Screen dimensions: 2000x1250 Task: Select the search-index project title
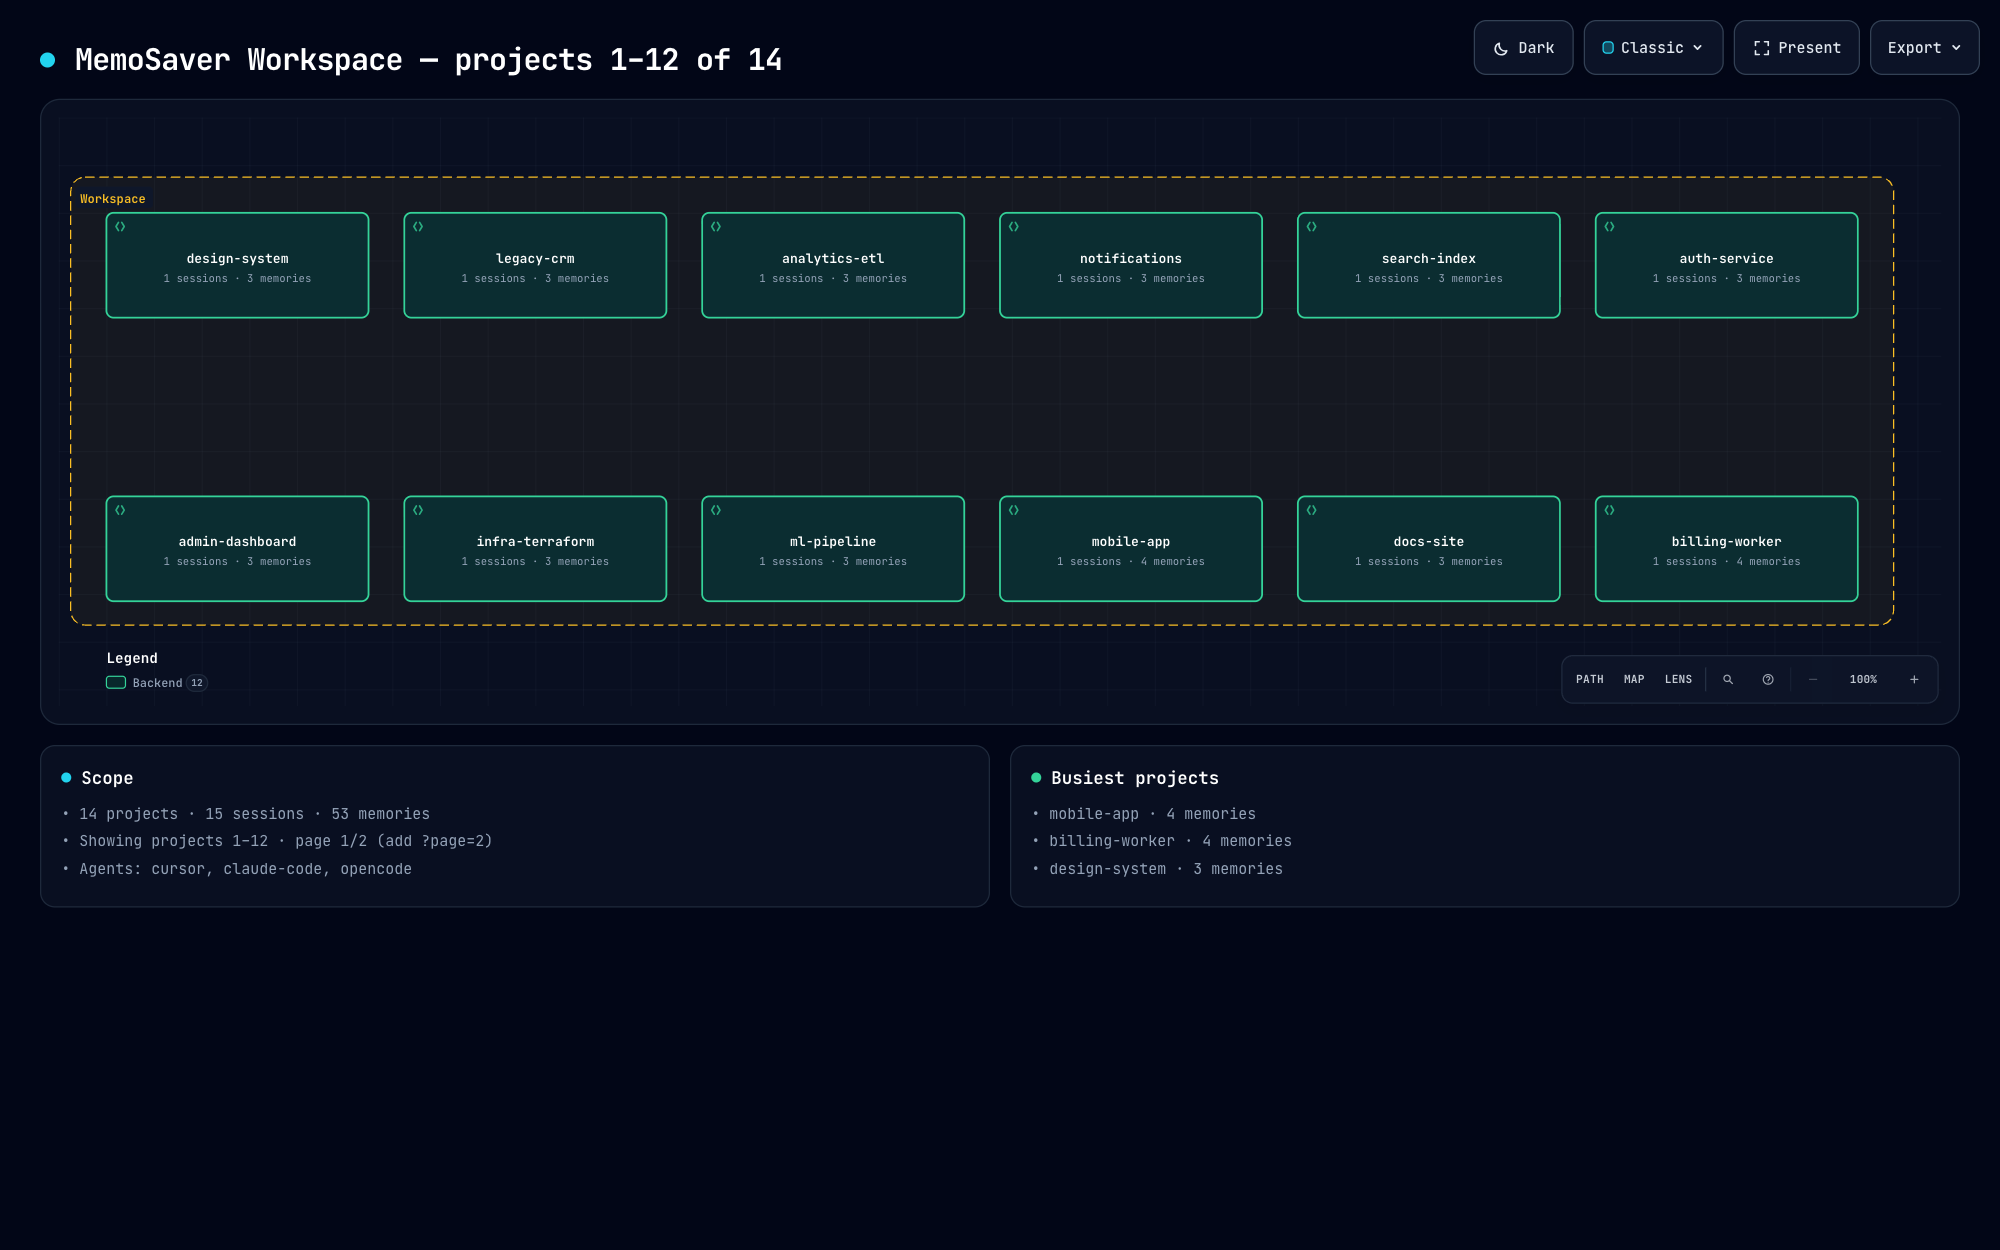pos(1429,259)
